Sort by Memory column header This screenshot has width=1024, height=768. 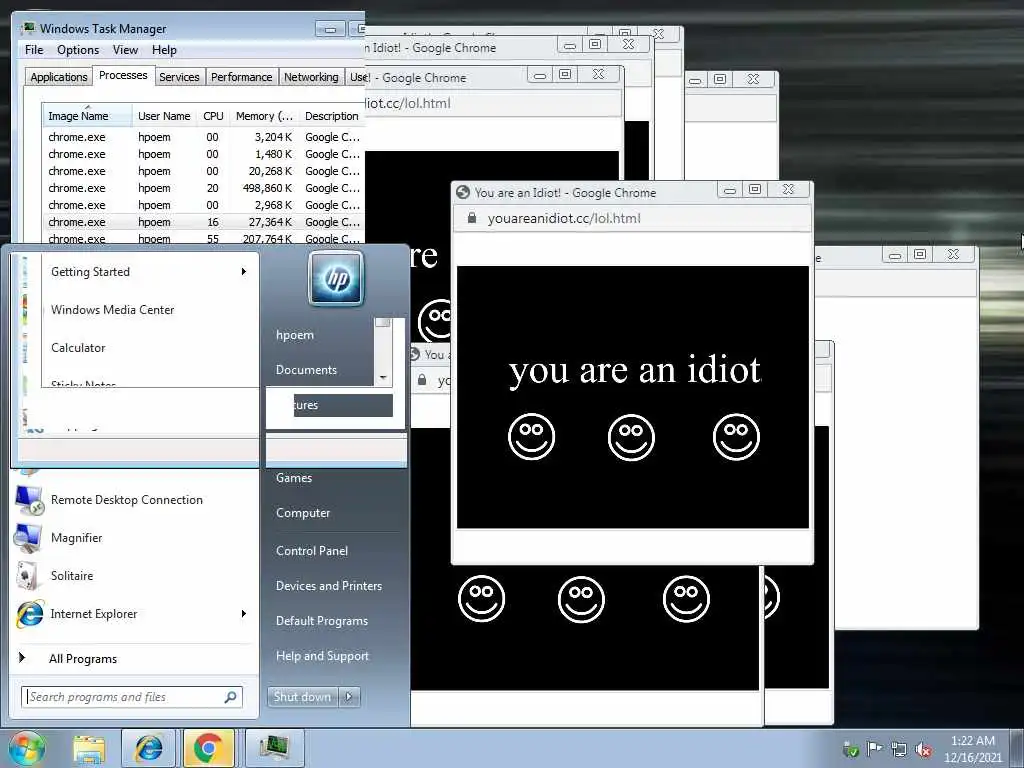click(264, 116)
